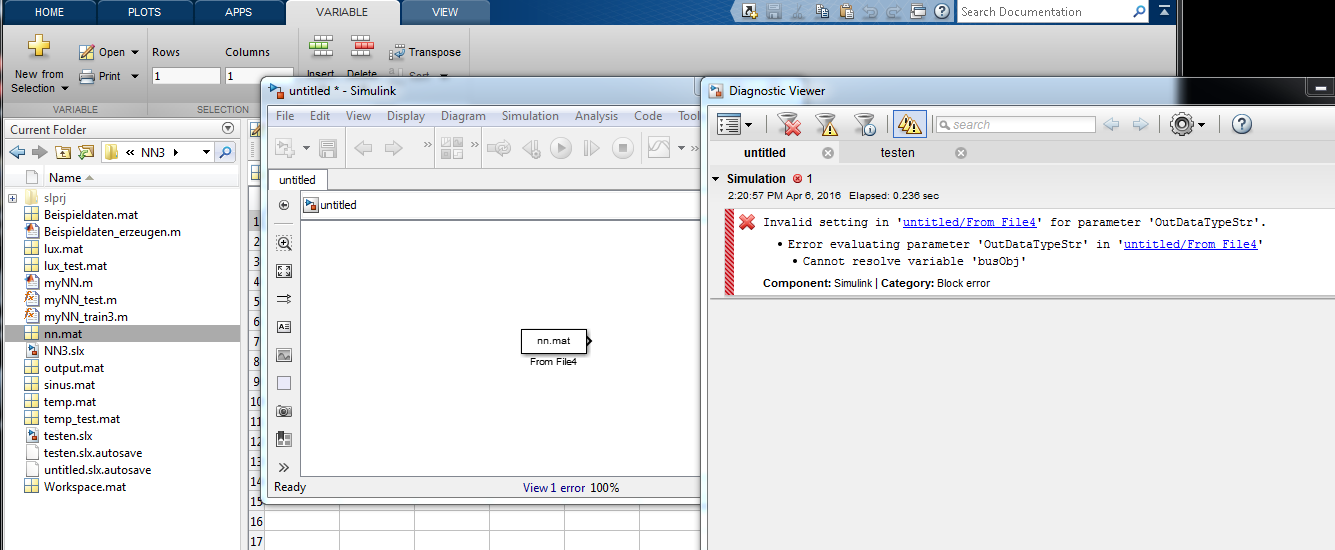Click the Image annotation tool in Simulink palette
Image resolution: width=1335 pixels, height=550 pixels.
tap(284, 355)
